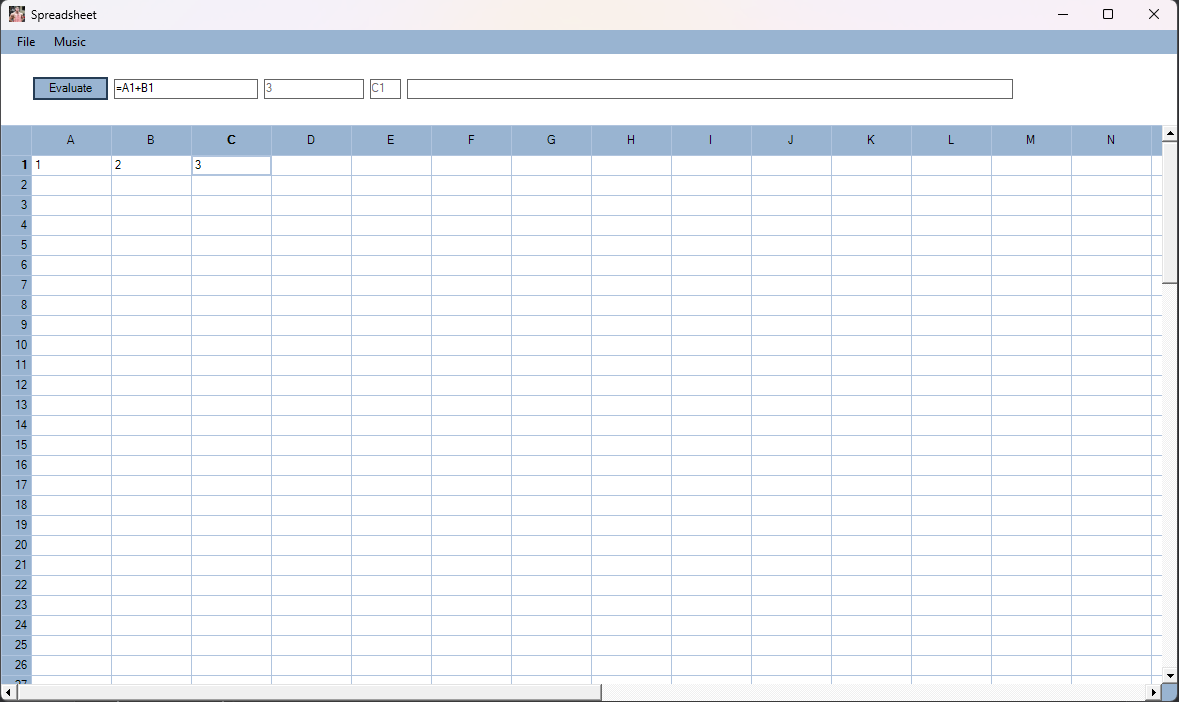Open the File menu
The height and width of the screenshot is (702, 1179).
(x=26, y=42)
